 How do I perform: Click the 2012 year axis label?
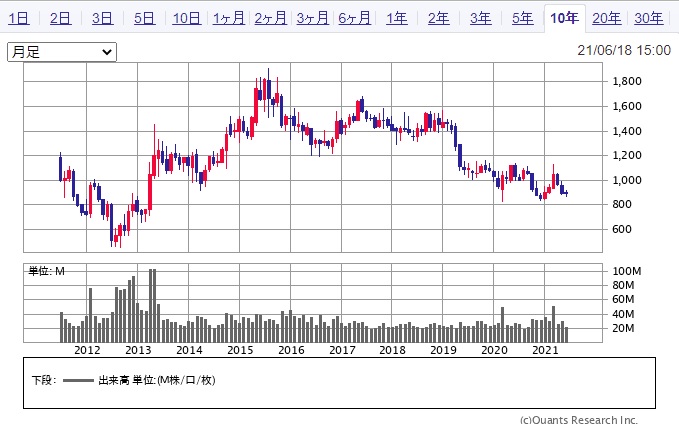87,350
